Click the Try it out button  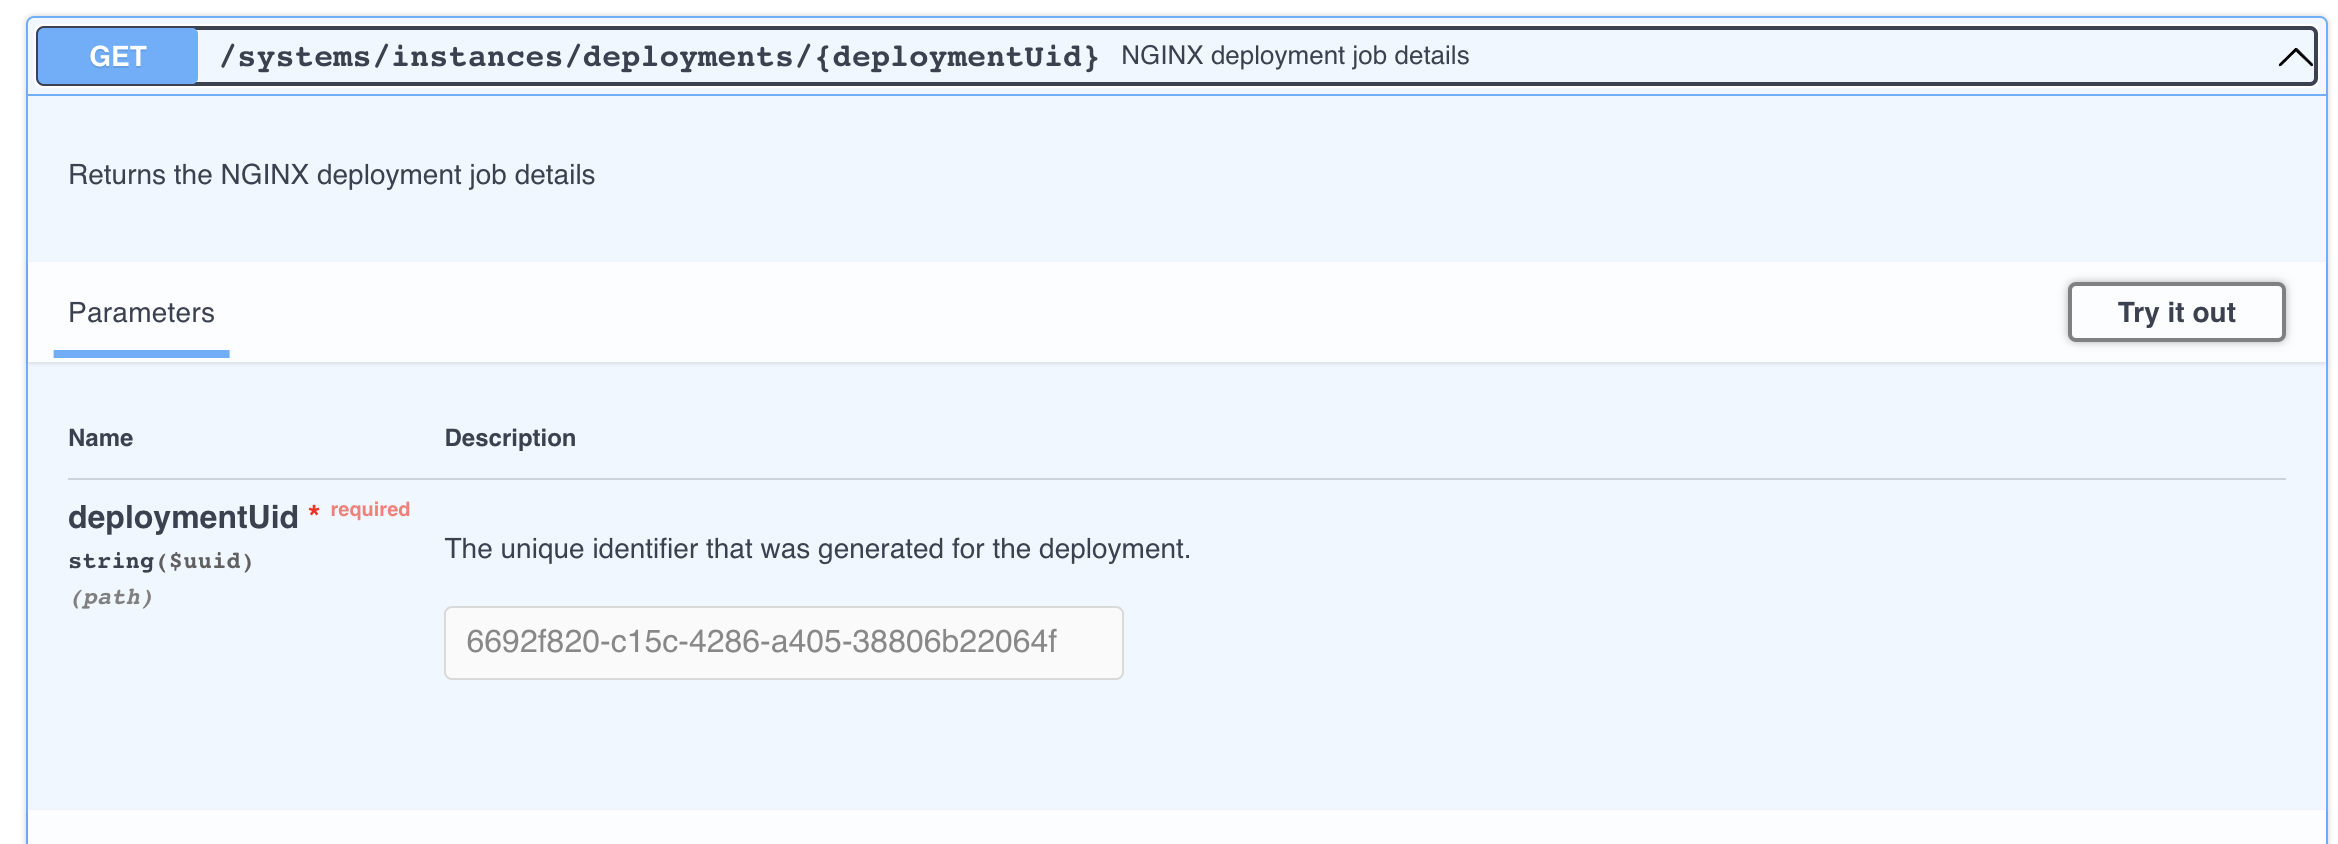2176,312
